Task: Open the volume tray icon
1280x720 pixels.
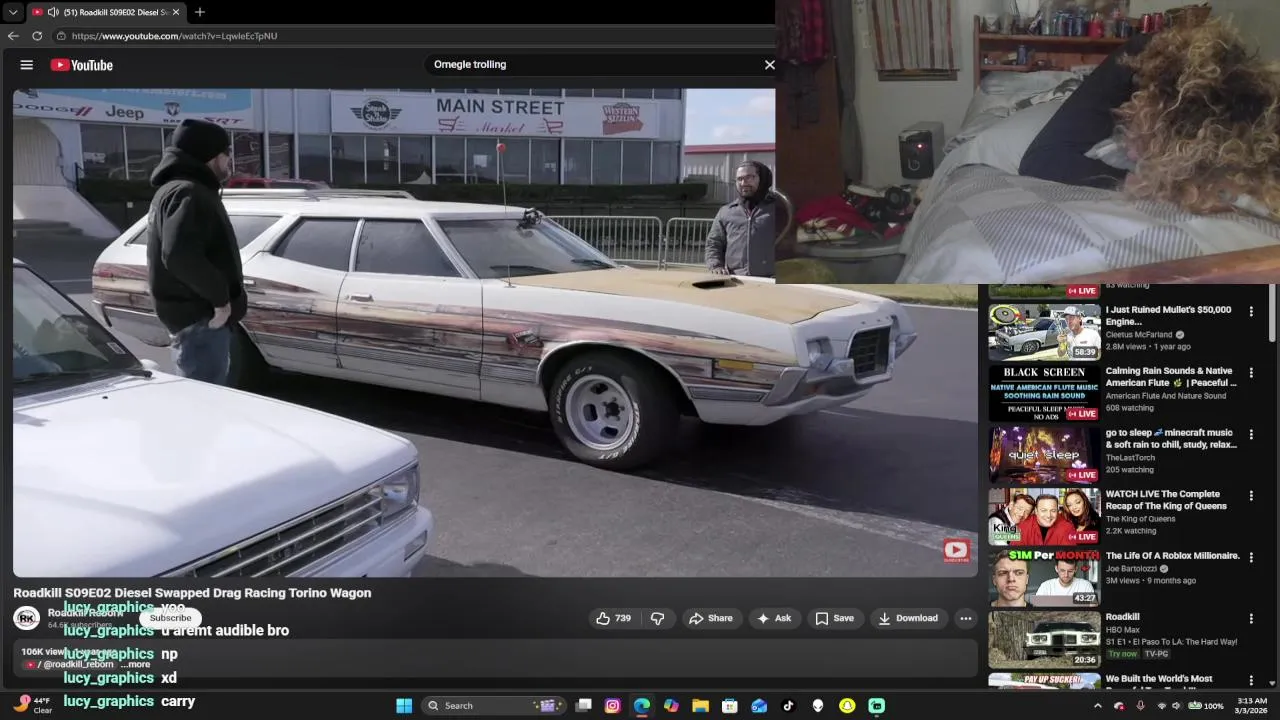Action: [1177, 705]
